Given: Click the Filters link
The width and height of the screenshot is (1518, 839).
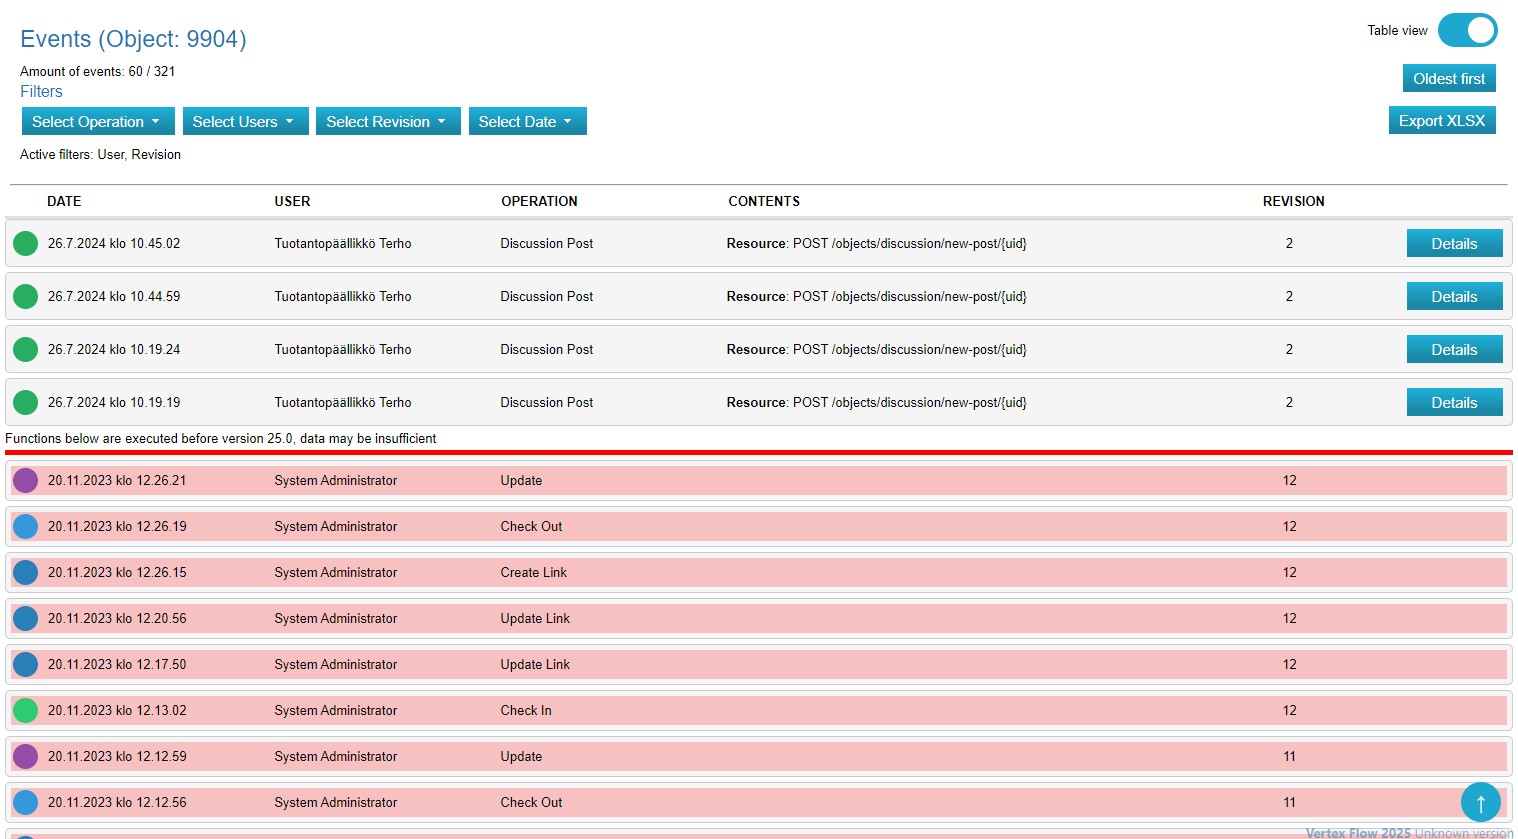Looking at the screenshot, I should 41,91.
